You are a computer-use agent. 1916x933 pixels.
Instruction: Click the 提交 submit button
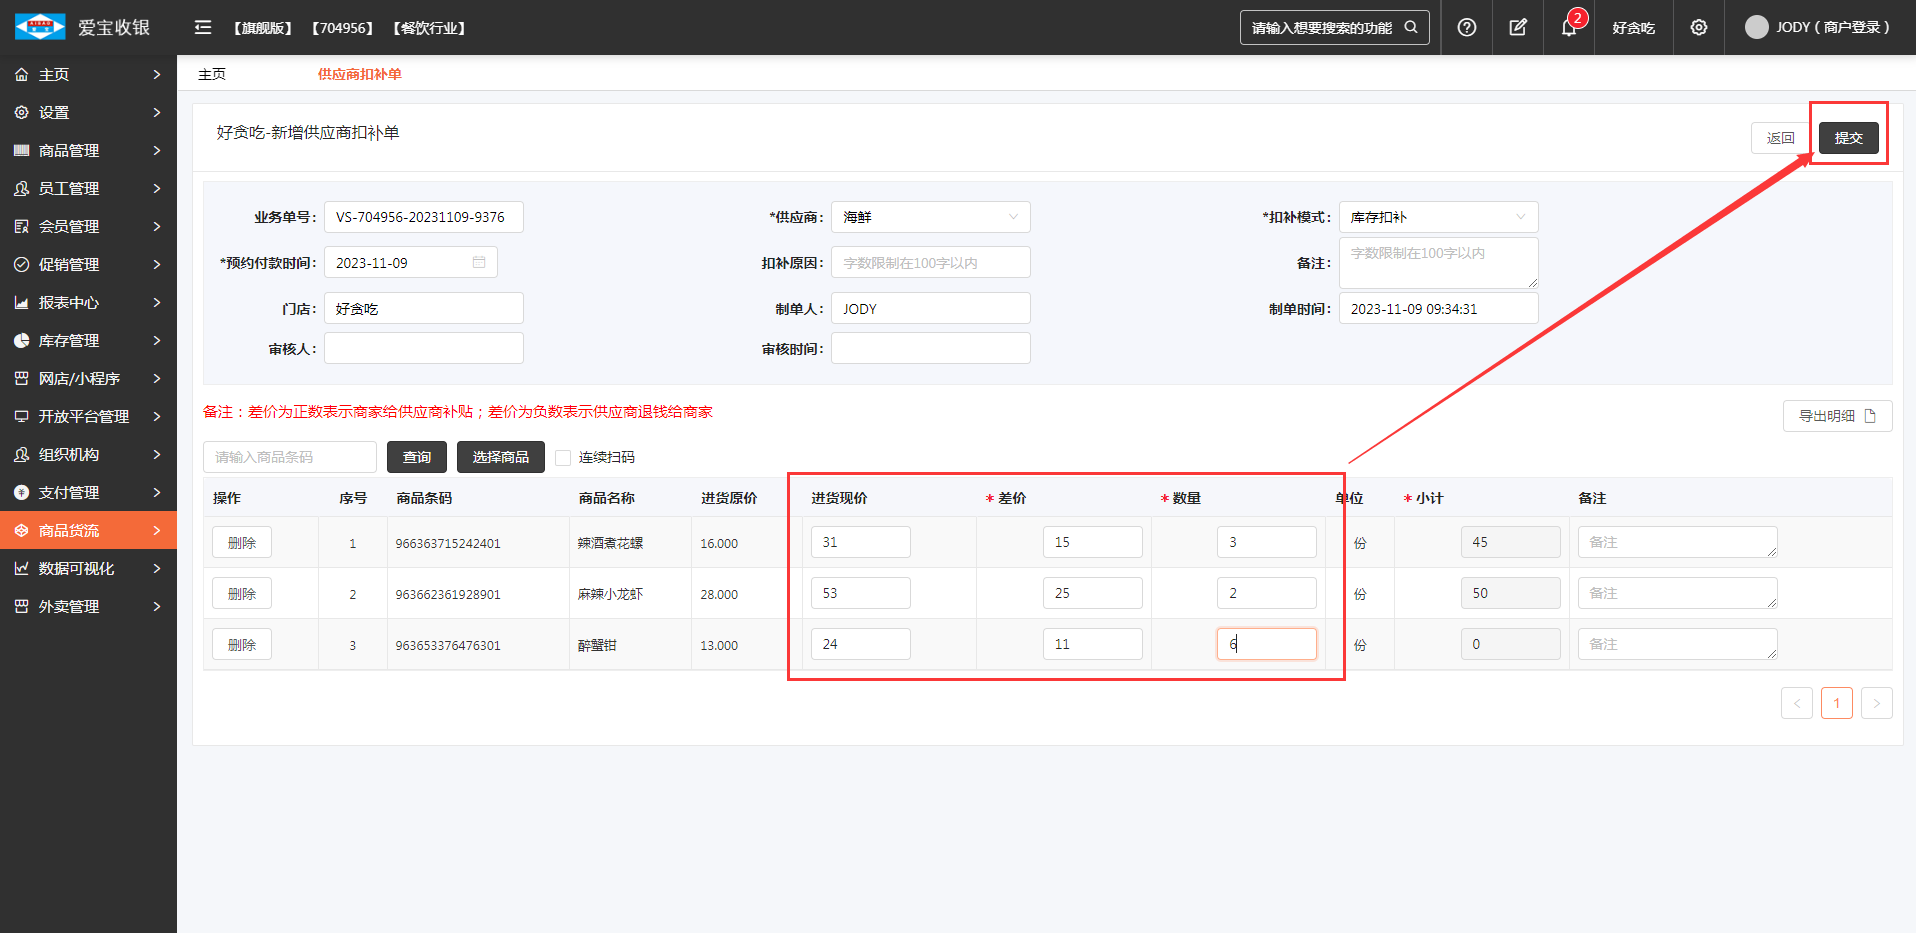(1848, 138)
